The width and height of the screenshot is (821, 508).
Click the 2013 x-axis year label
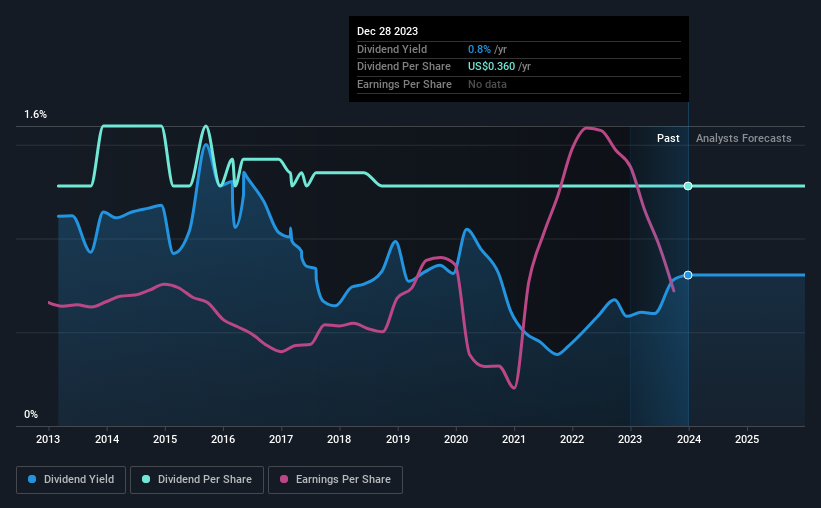tap(48, 439)
